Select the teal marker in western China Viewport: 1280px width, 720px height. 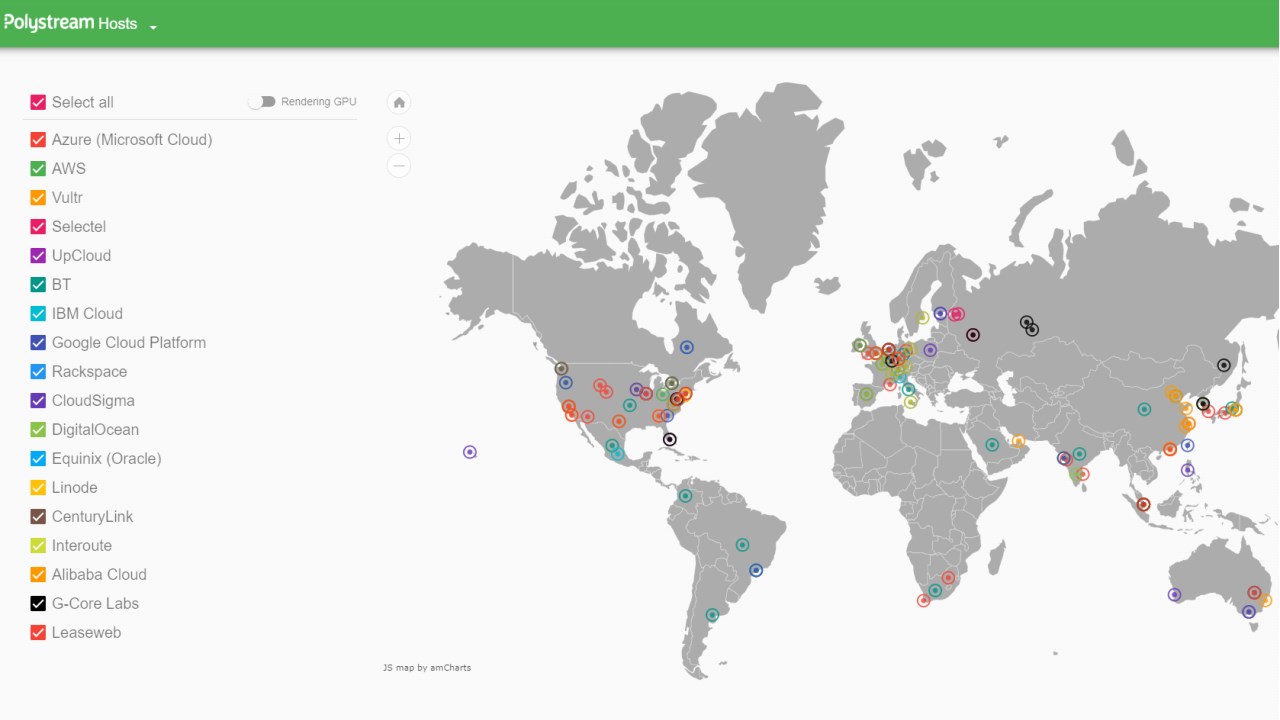coord(1144,409)
